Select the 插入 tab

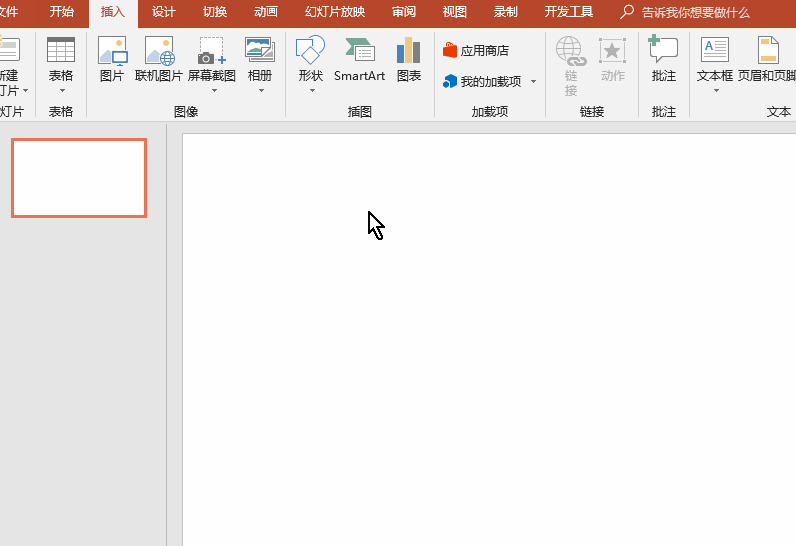[113, 12]
